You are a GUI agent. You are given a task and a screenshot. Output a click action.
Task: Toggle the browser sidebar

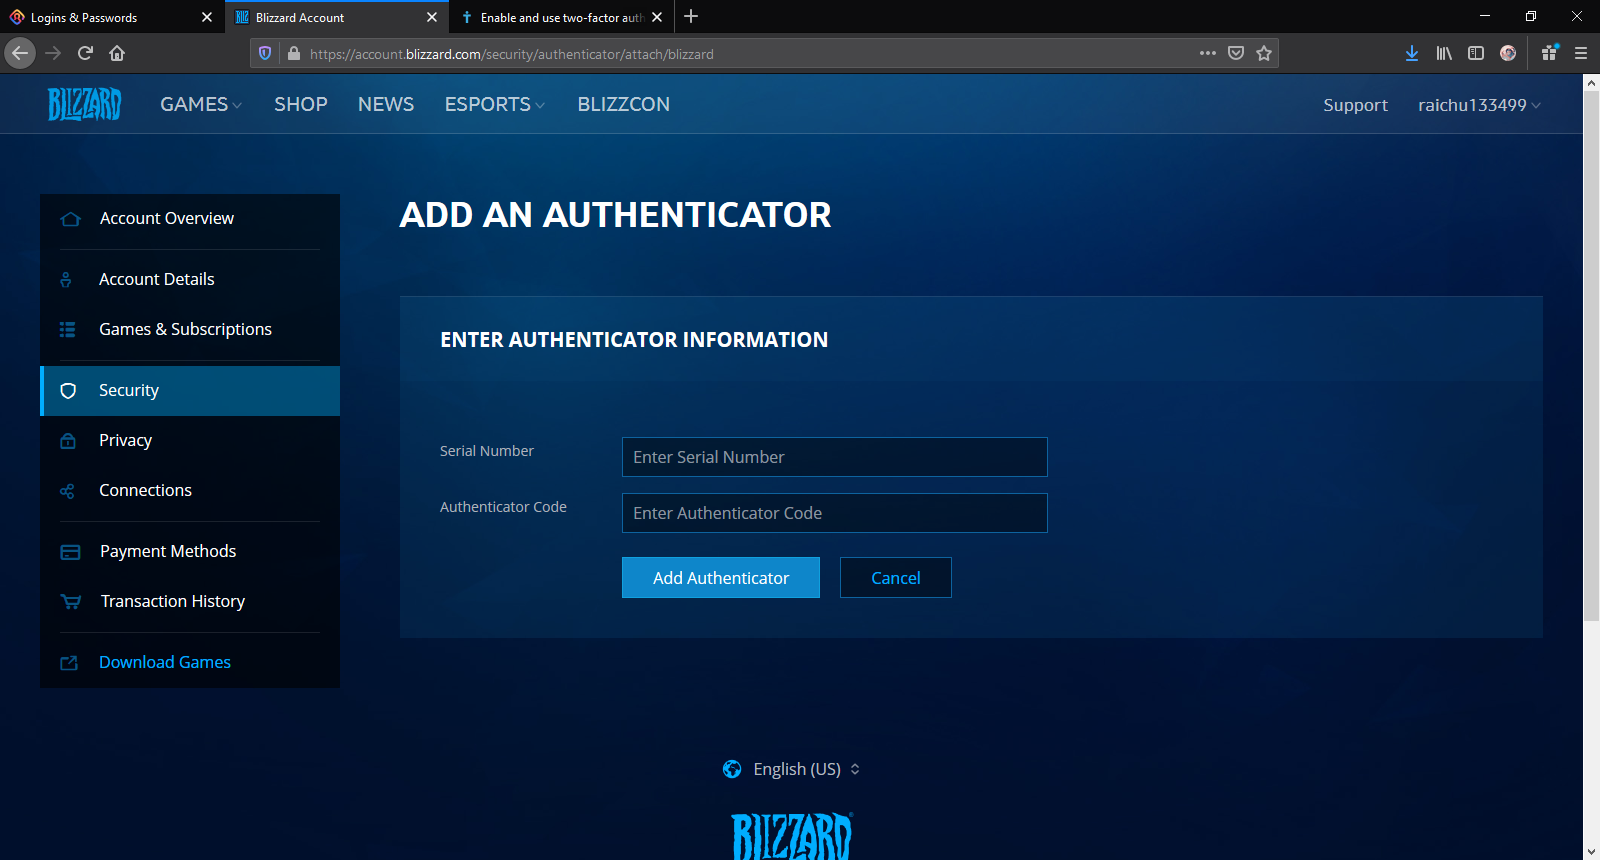pos(1476,53)
